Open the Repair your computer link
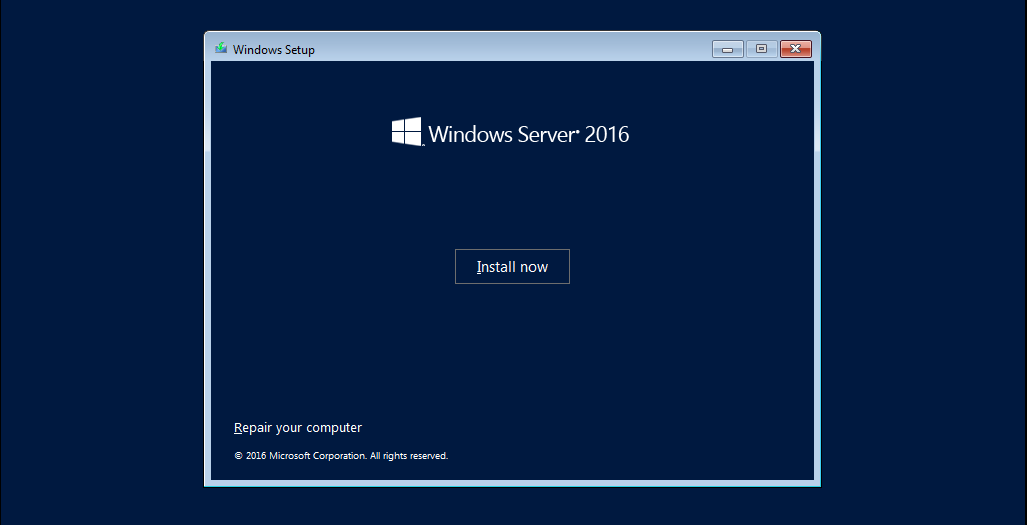Screen dimensions: 1027x525 [x=298, y=428]
